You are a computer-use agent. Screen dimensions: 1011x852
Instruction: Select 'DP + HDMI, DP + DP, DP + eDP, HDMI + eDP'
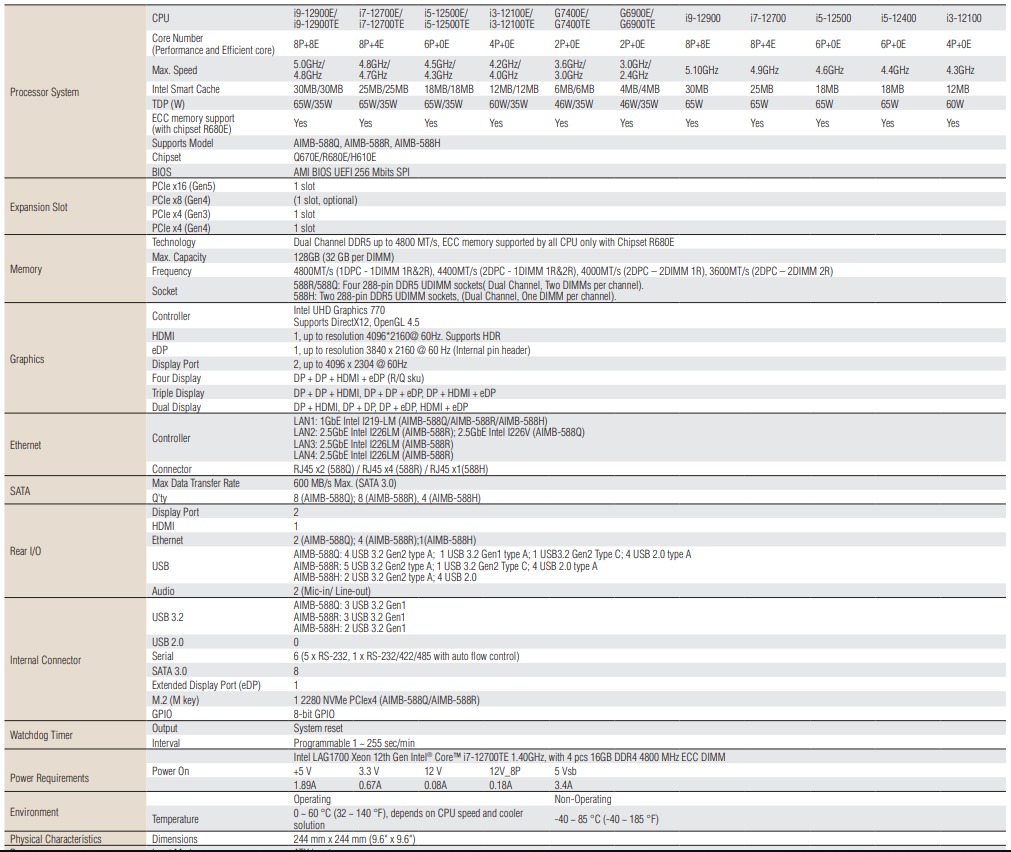[380, 407]
